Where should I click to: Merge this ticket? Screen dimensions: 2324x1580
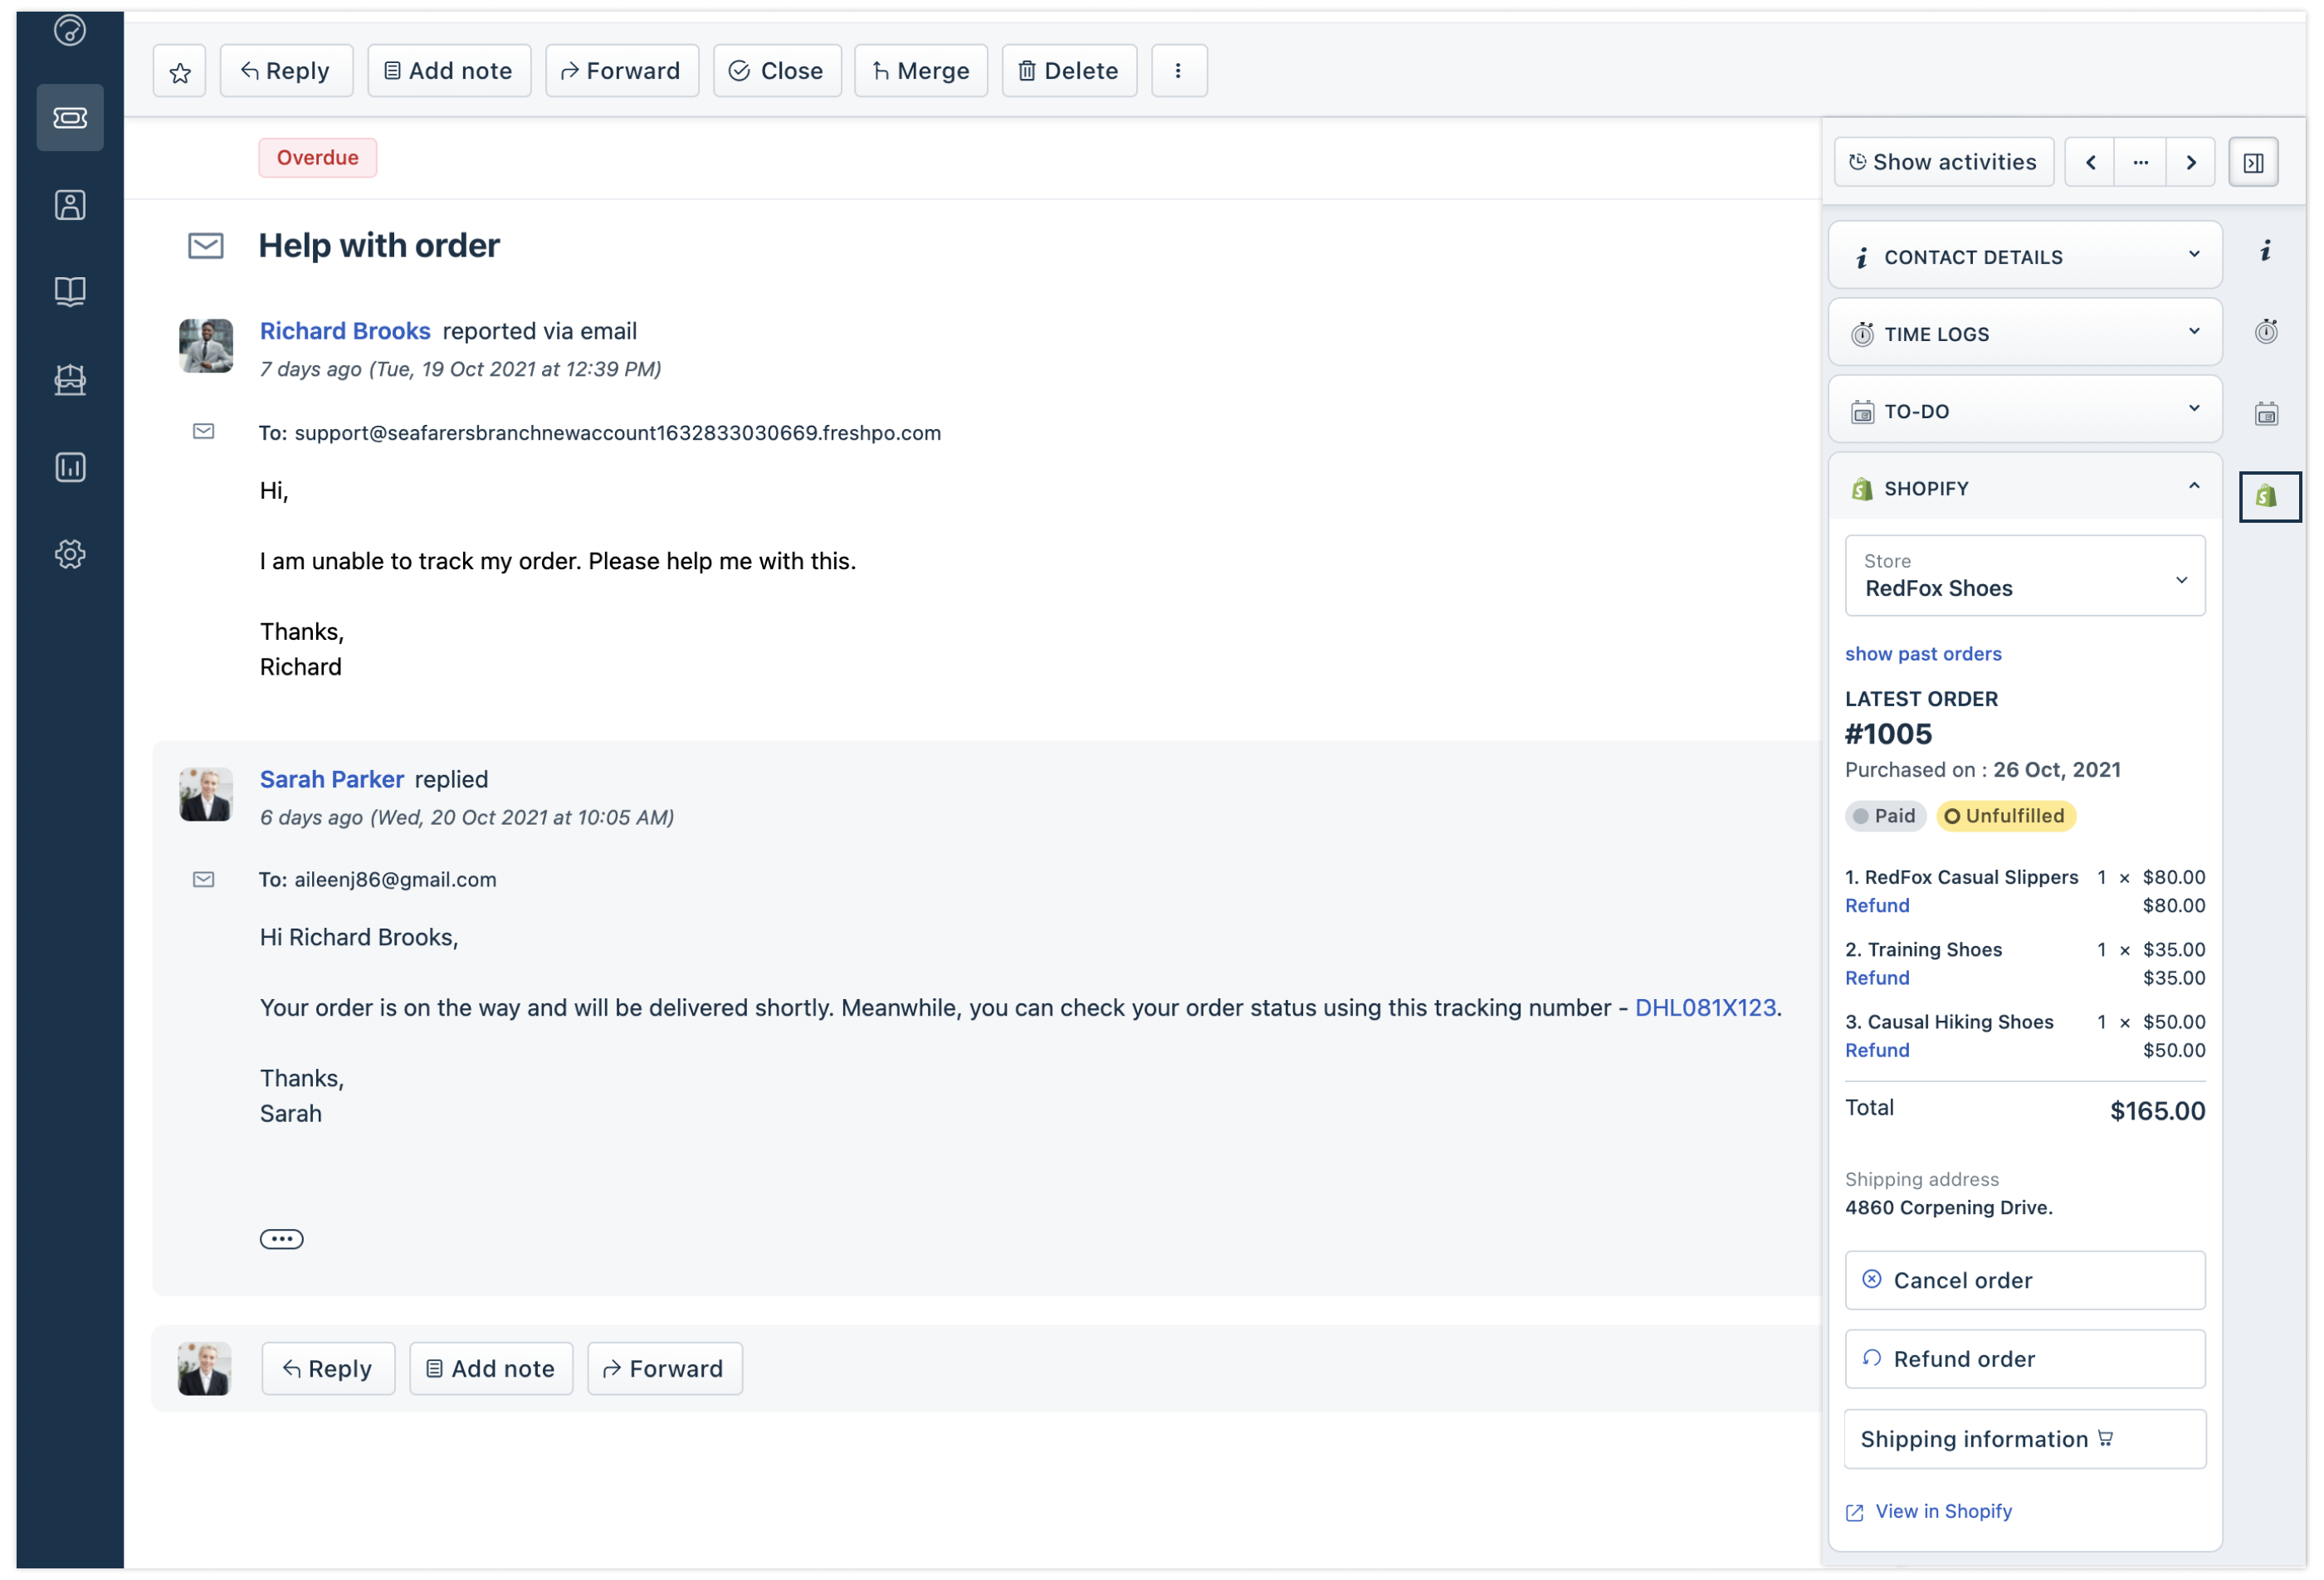pos(921,71)
